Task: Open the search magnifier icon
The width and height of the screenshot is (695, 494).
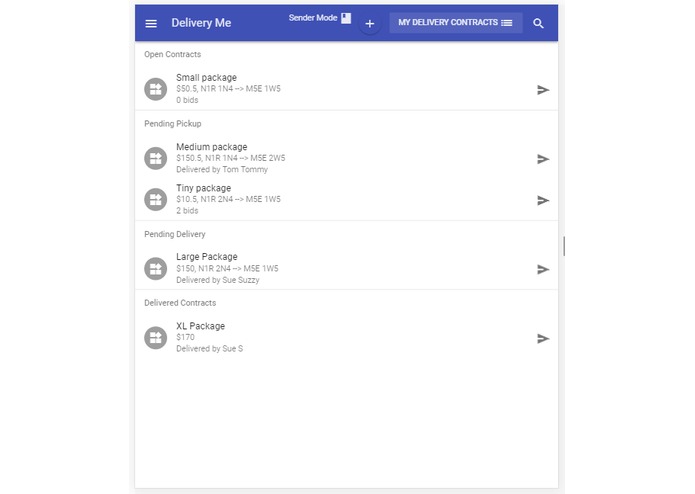Action: point(538,23)
